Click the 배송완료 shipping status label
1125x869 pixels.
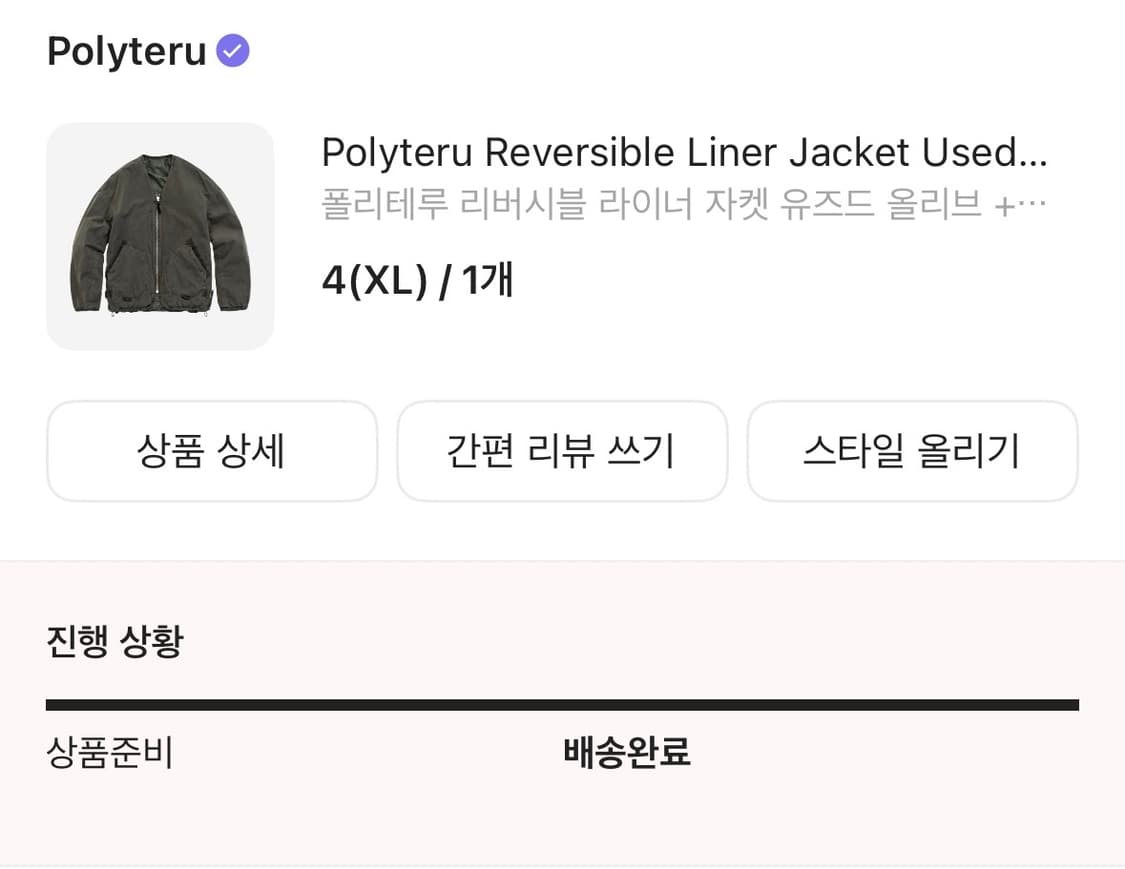(627, 753)
